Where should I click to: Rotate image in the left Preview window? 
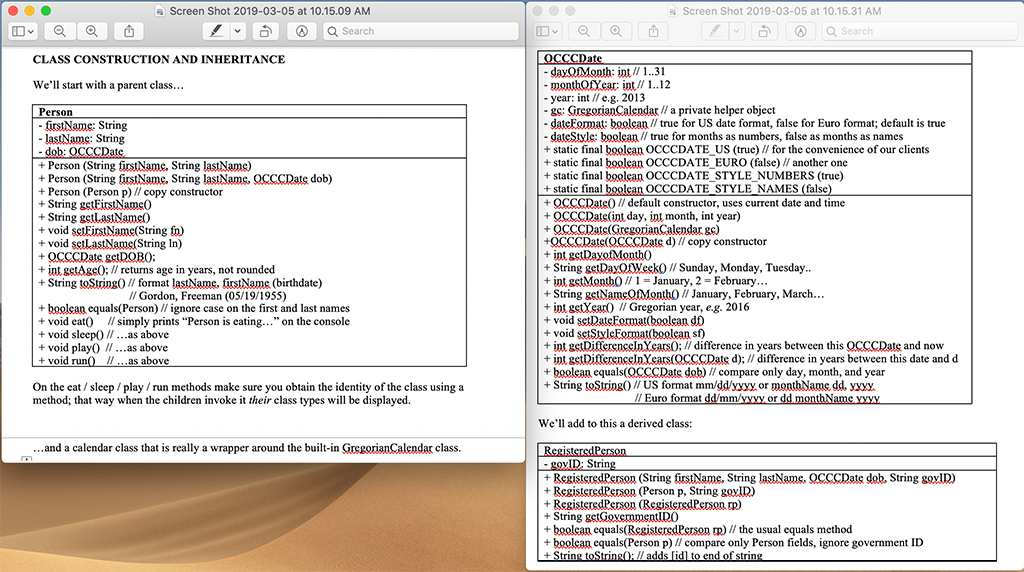[x=265, y=31]
